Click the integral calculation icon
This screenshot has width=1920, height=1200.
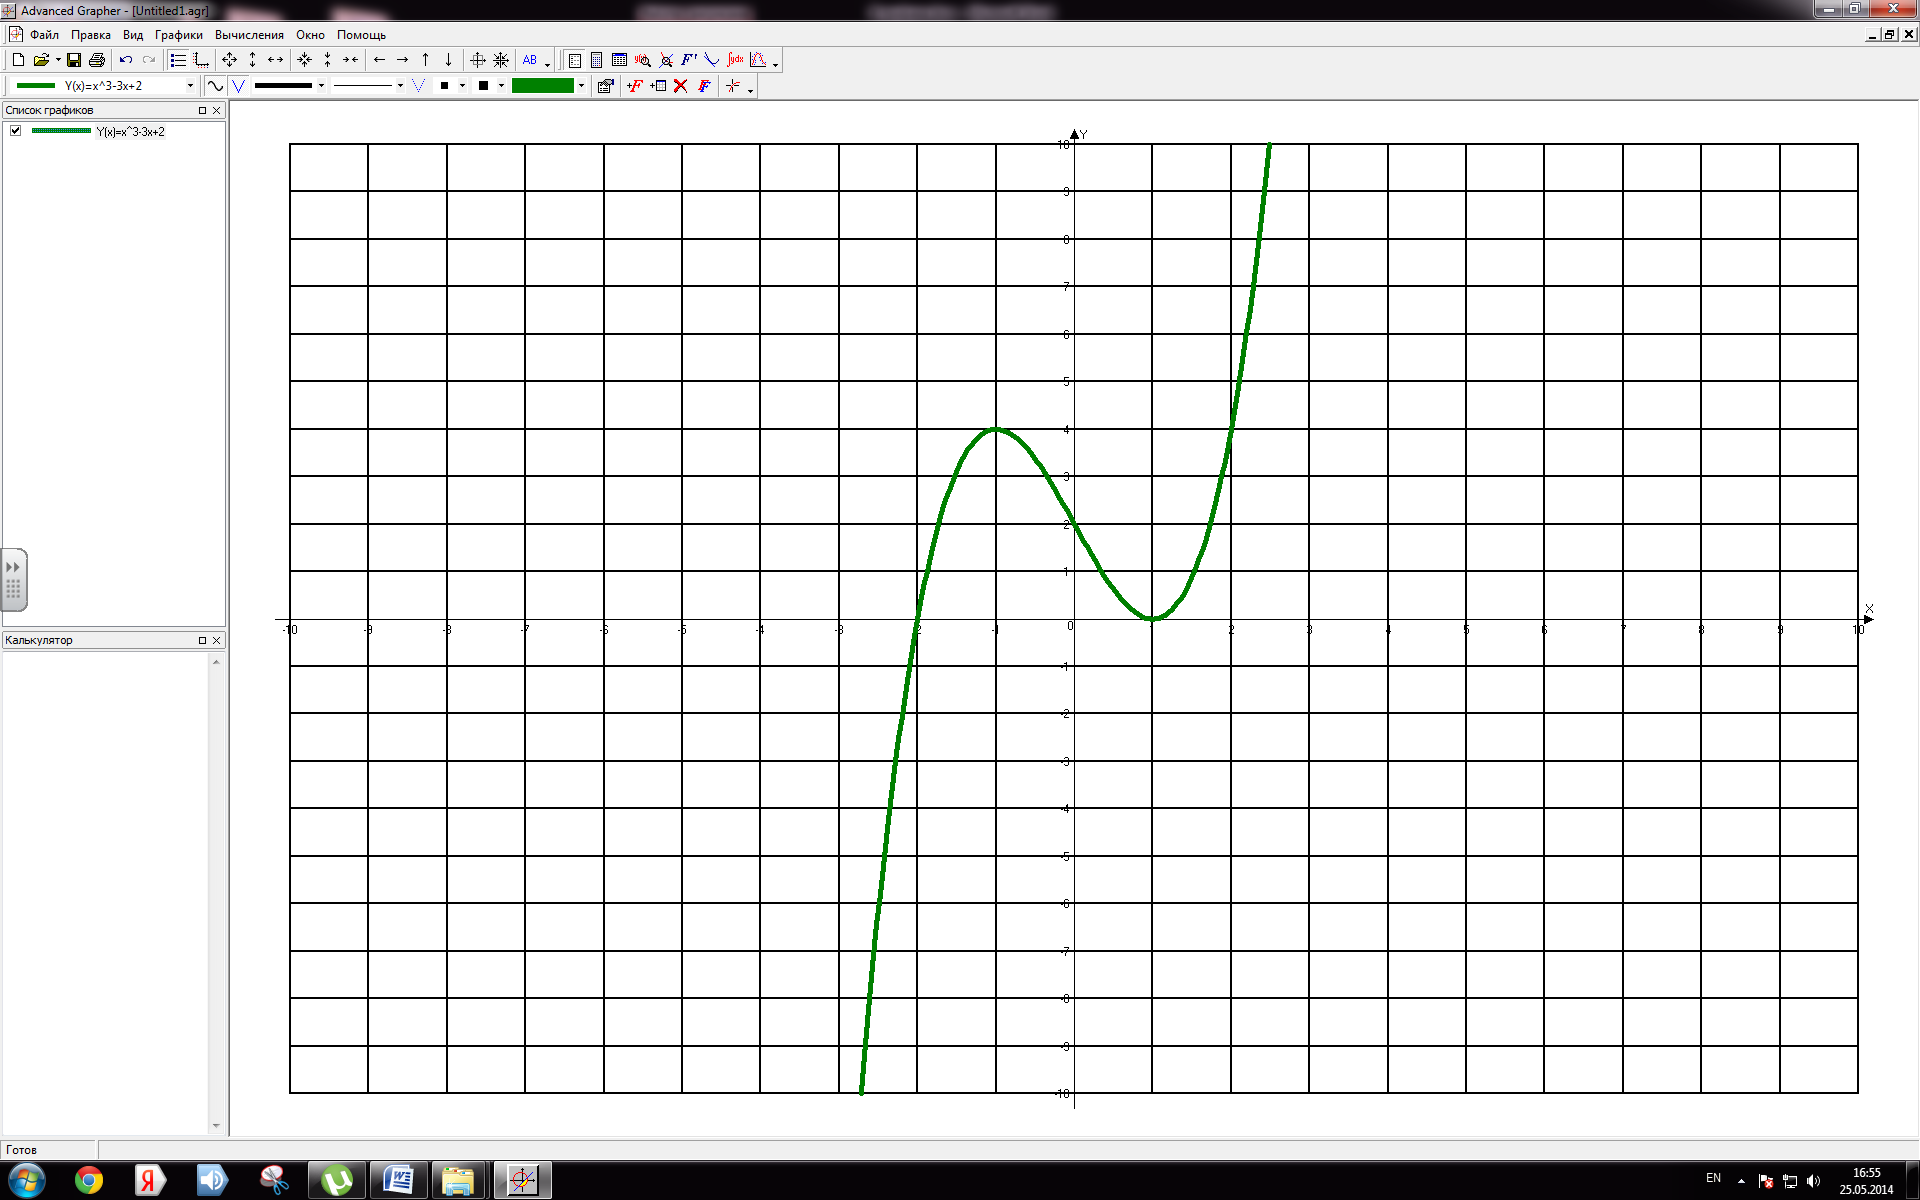[x=735, y=60]
